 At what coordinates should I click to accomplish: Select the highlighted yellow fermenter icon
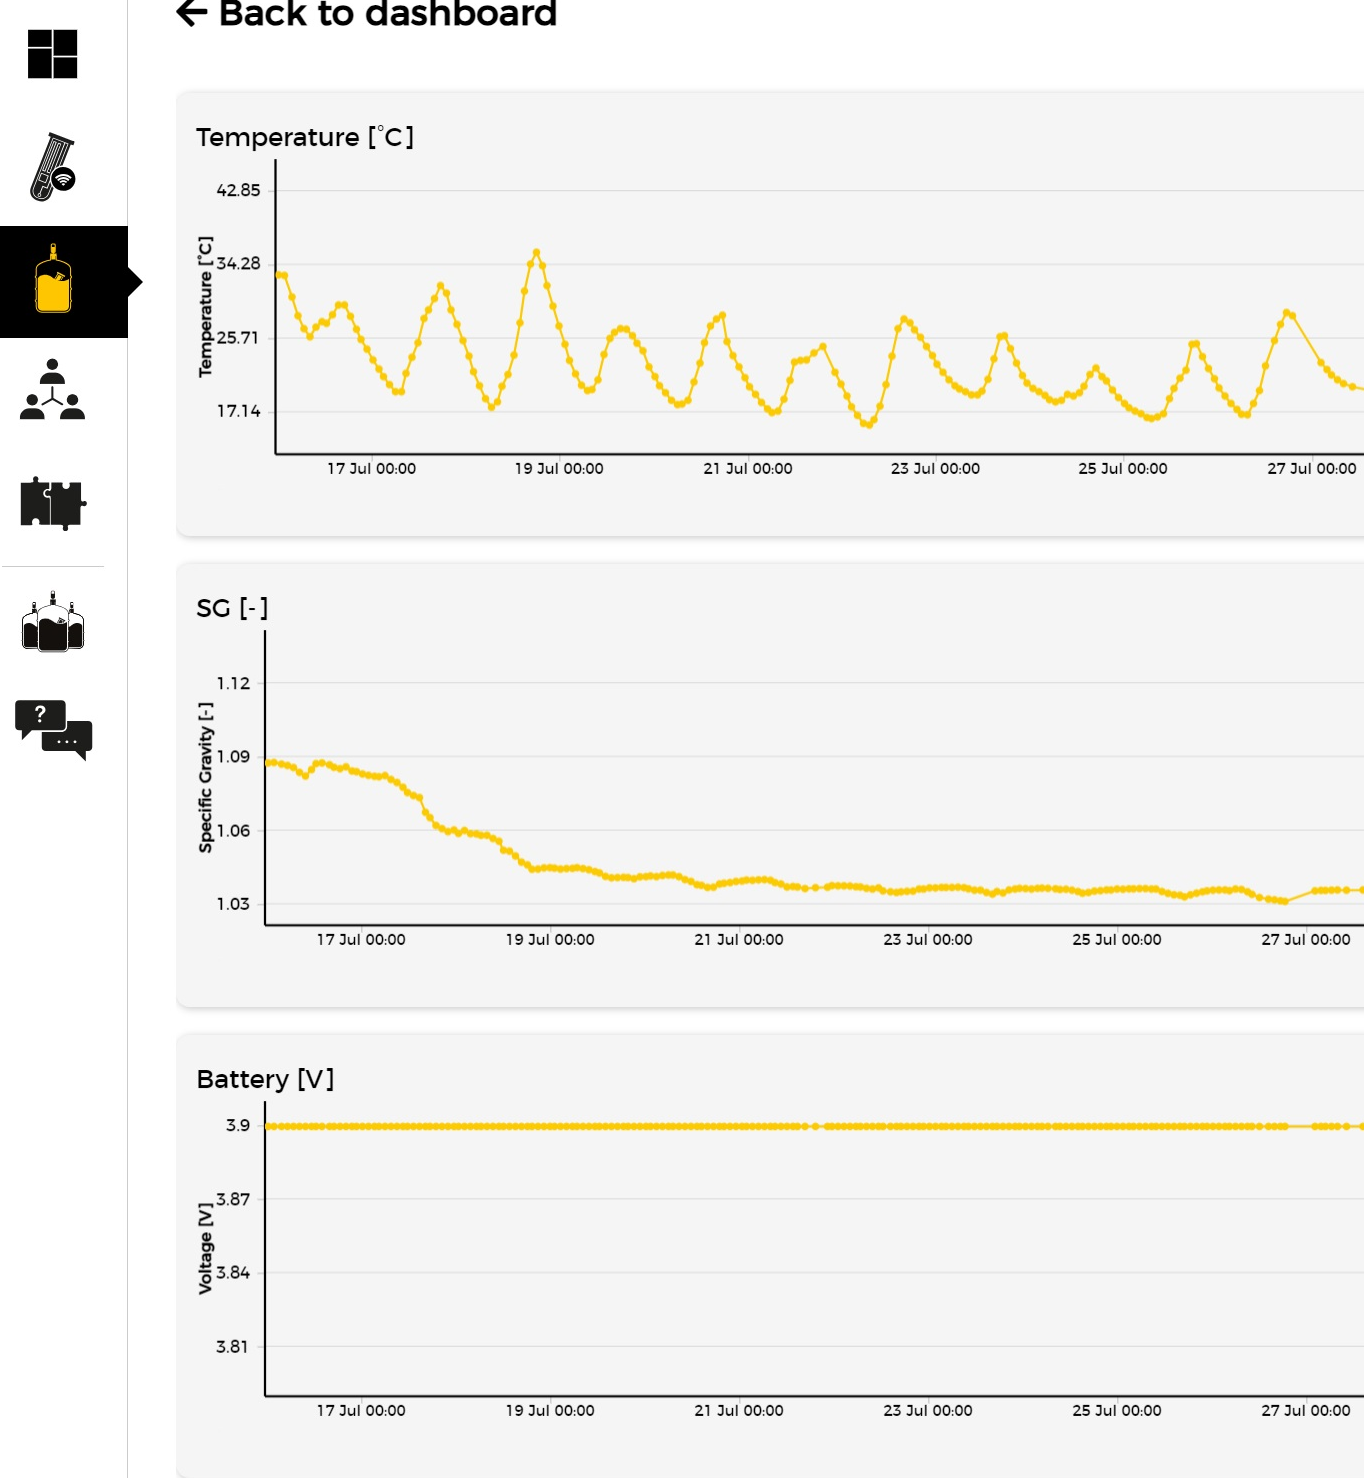coord(54,281)
